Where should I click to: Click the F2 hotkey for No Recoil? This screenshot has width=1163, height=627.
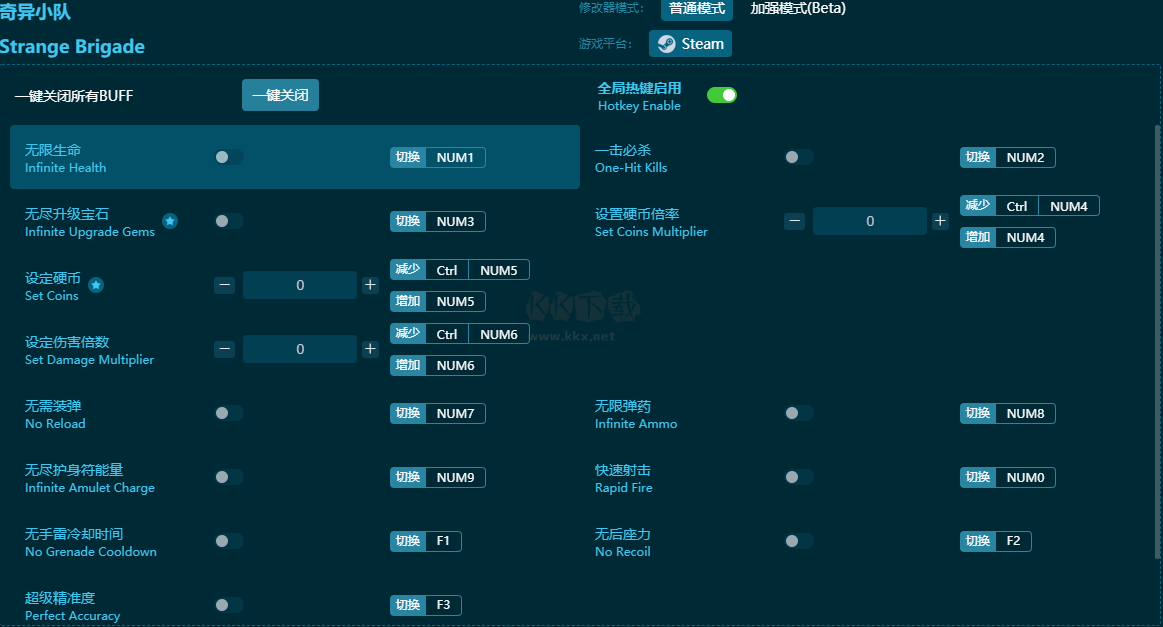coord(995,541)
